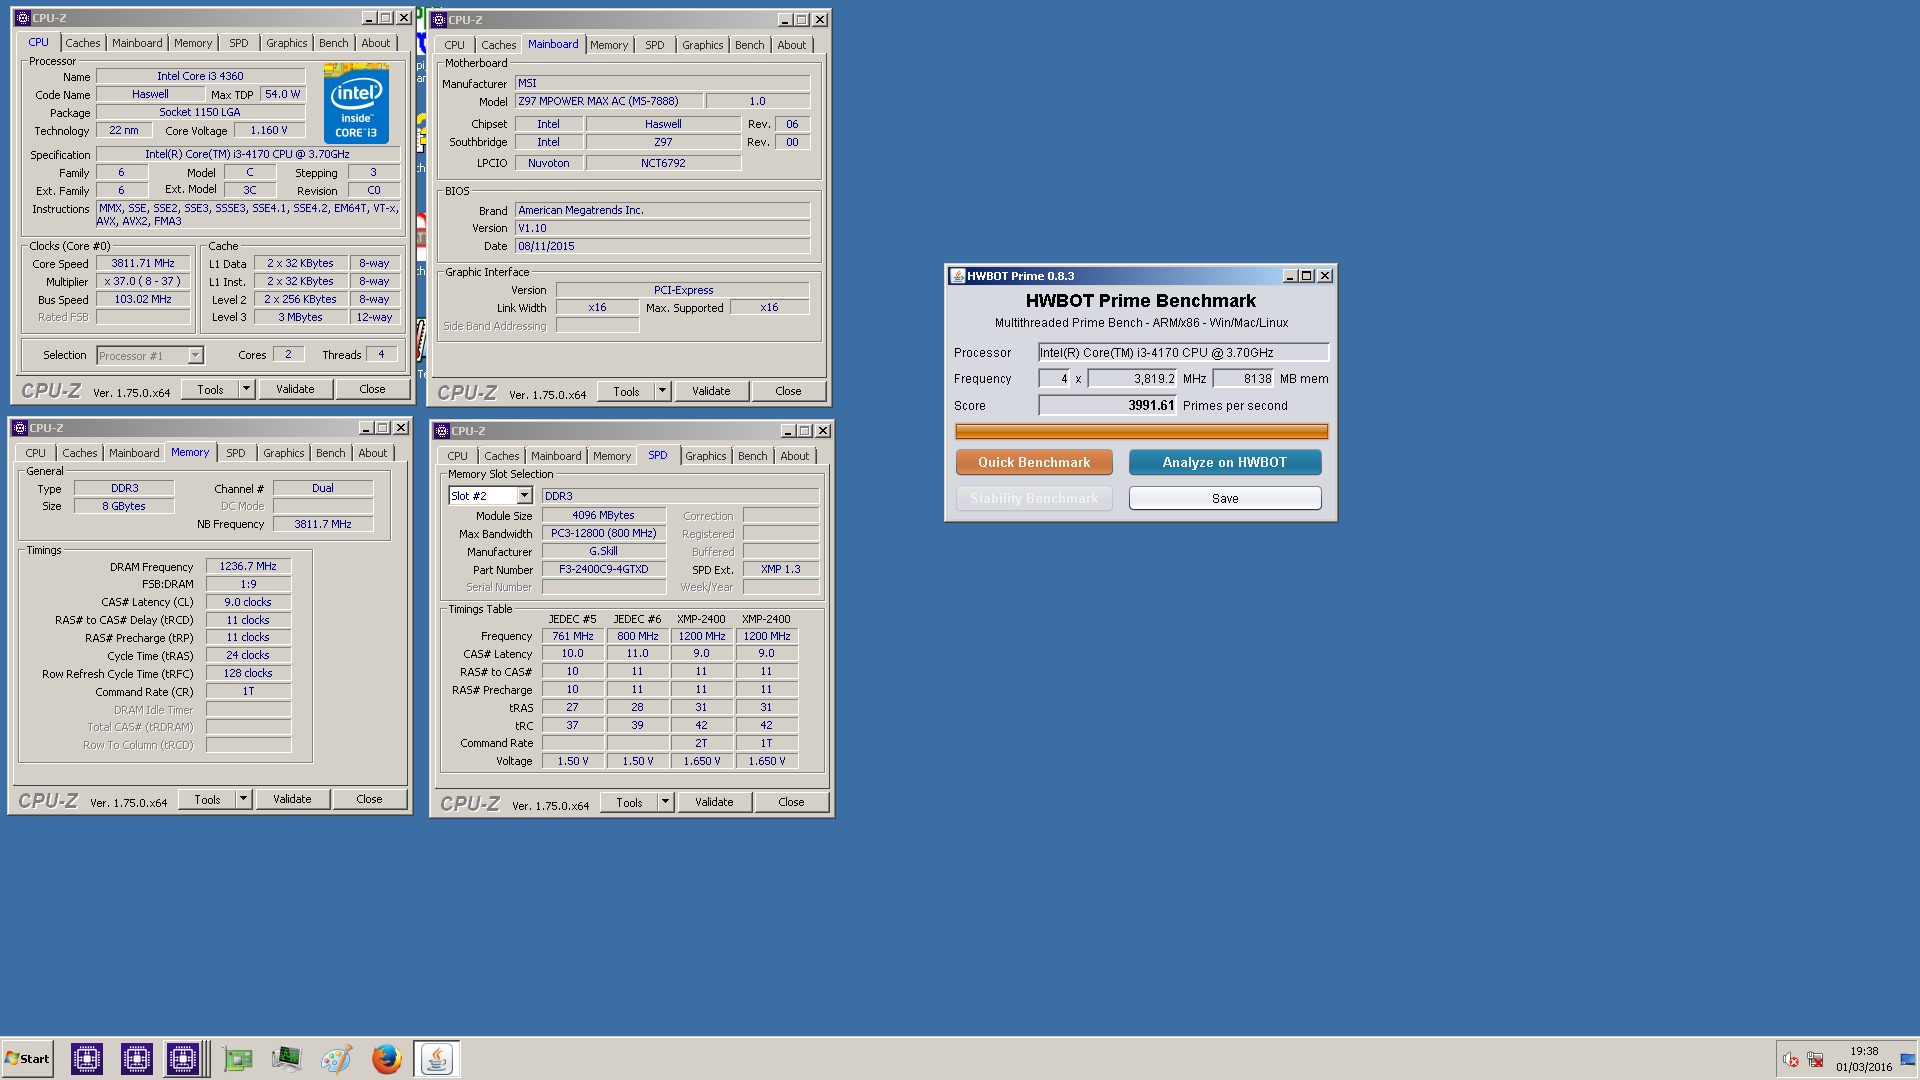1920x1080 pixels.
Task: Click the BIOS date 08/11/2015
Action: click(662, 246)
